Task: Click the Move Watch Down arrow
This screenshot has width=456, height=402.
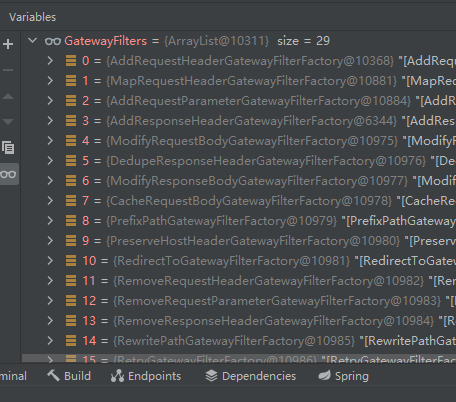Action: 8,122
